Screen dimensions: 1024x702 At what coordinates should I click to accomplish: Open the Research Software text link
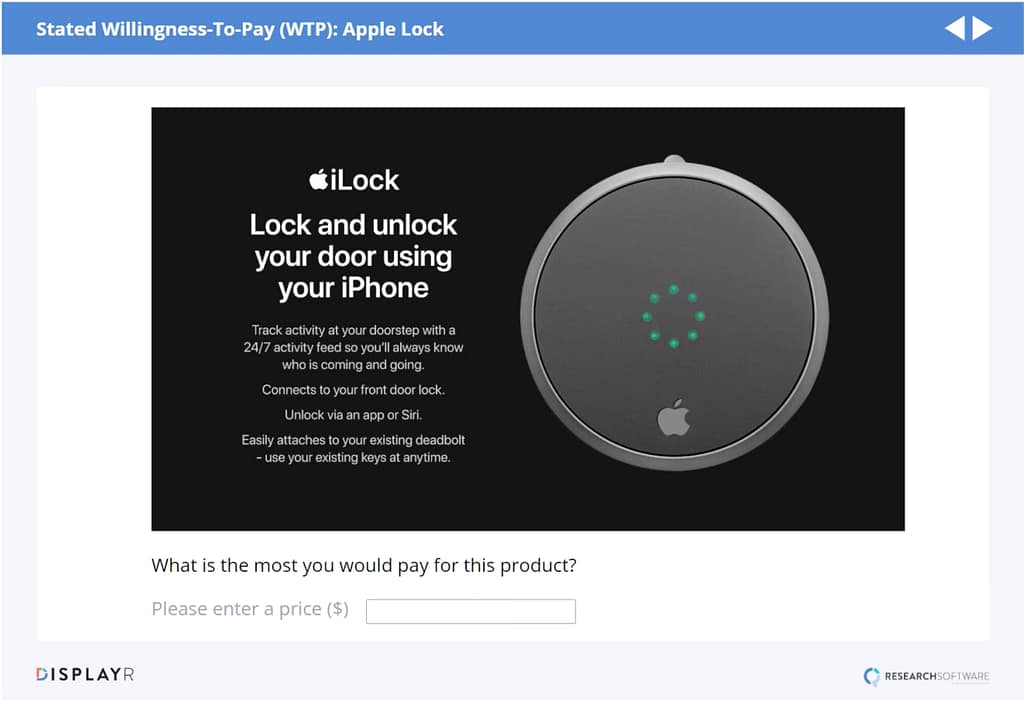point(936,677)
